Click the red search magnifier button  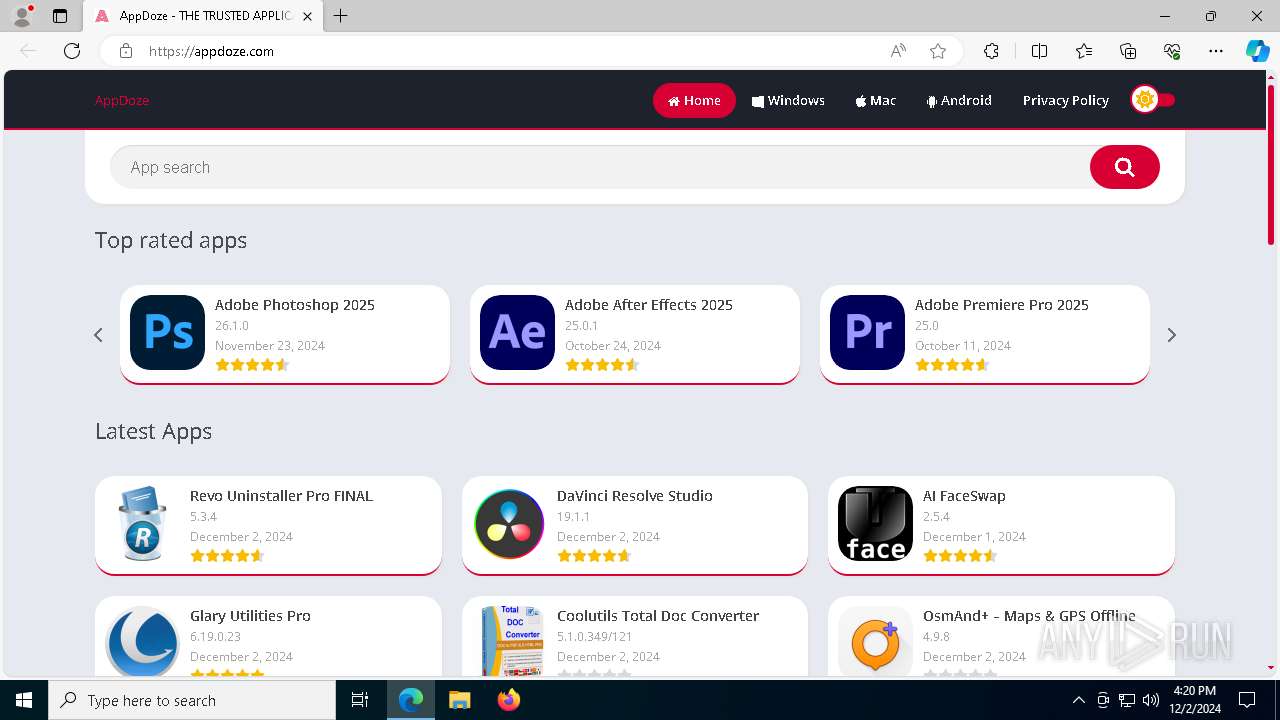click(1124, 167)
